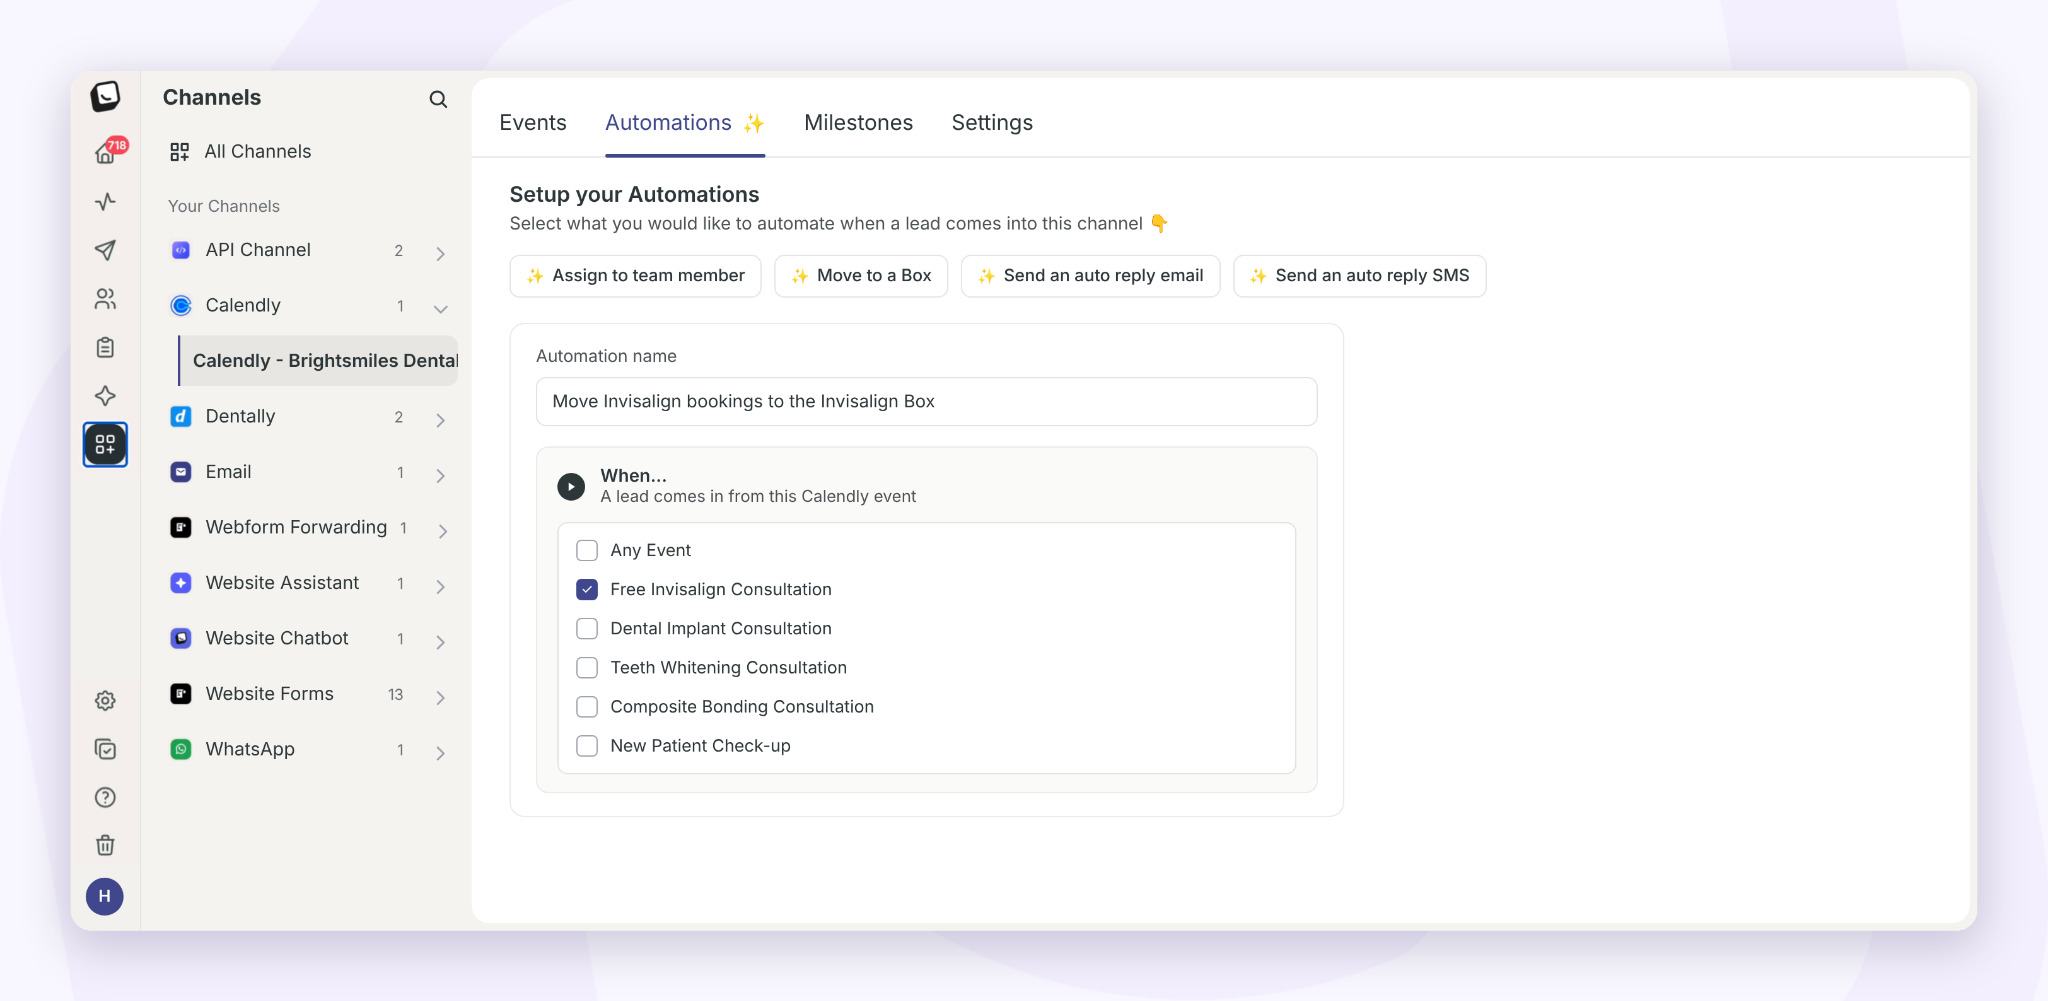
Task: Switch to the Milestones tab
Action: tap(859, 123)
